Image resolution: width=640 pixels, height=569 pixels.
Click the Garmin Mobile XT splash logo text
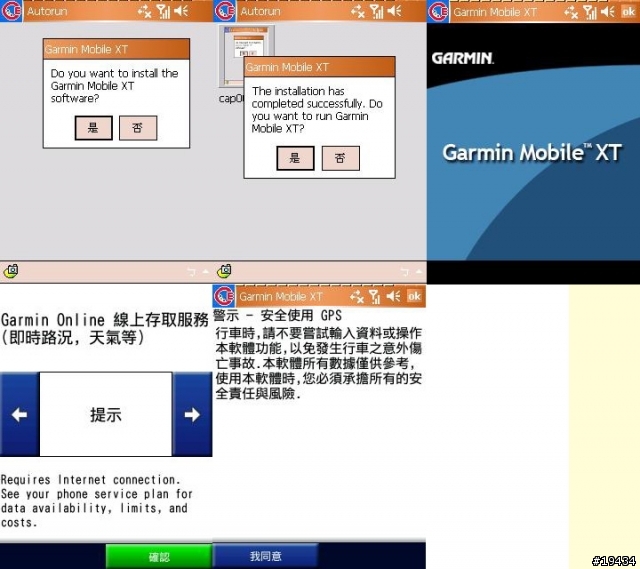[x=532, y=153]
